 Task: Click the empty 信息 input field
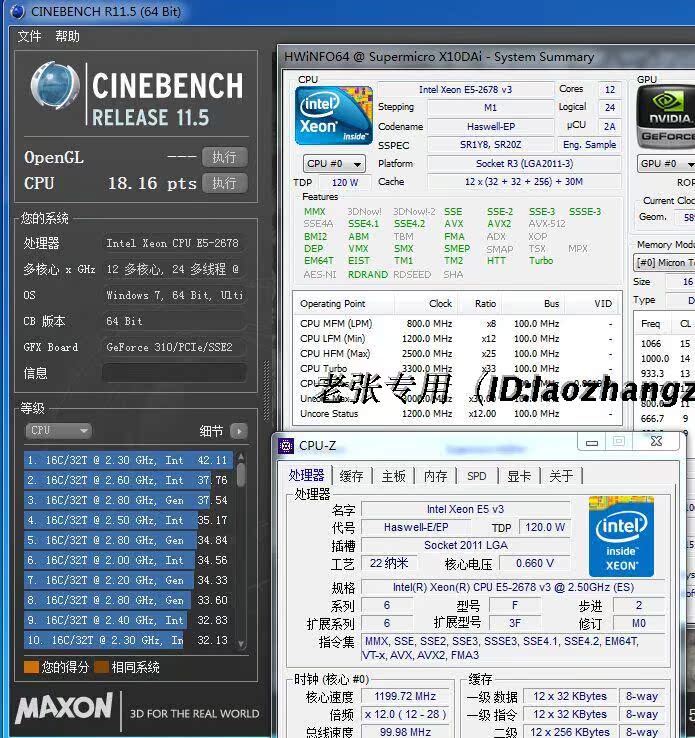click(x=174, y=372)
